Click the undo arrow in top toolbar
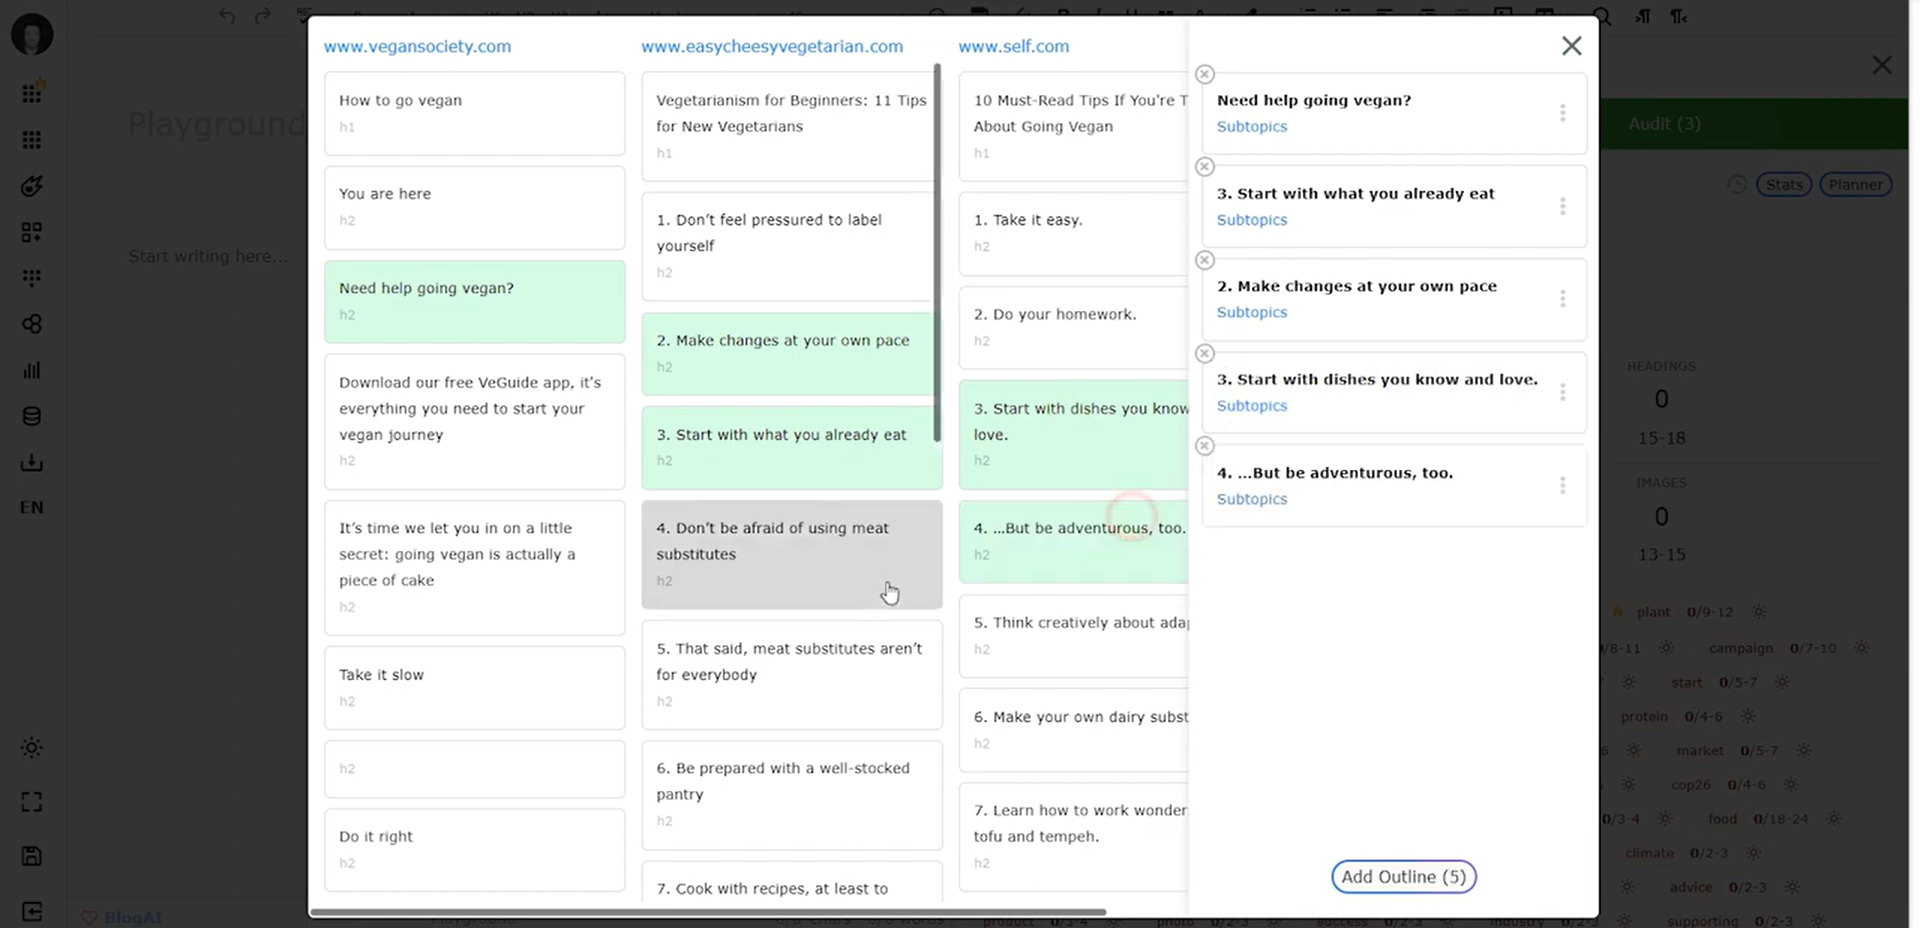This screenshot has height=928, width=1920. (x=227, y=16)
